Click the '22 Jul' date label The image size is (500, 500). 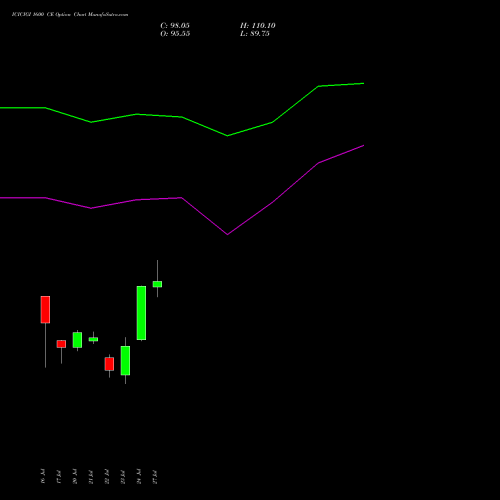[107, 476]
